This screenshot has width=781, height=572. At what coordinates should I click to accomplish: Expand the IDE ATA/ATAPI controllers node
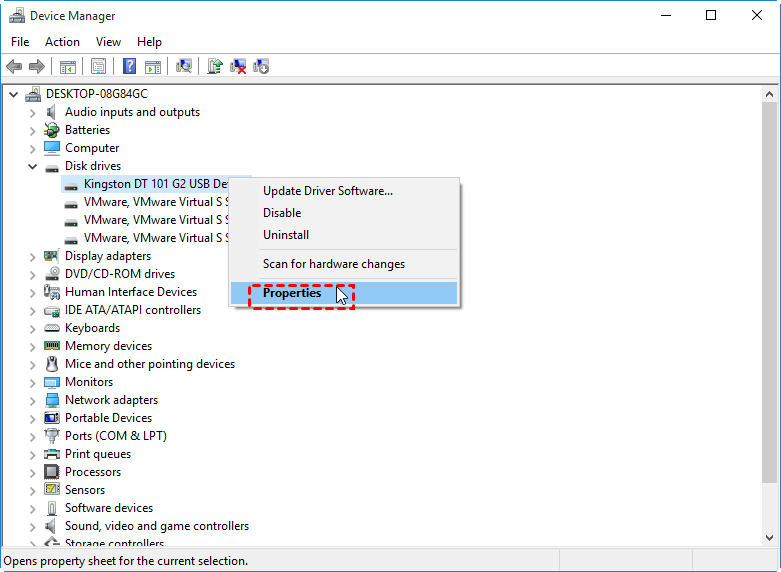click(x=32, y=311)
